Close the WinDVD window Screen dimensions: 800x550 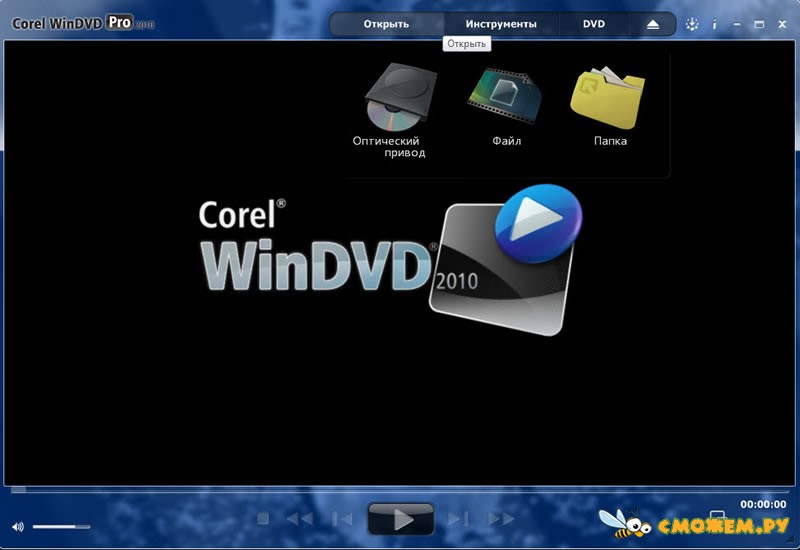click(782, 24)
